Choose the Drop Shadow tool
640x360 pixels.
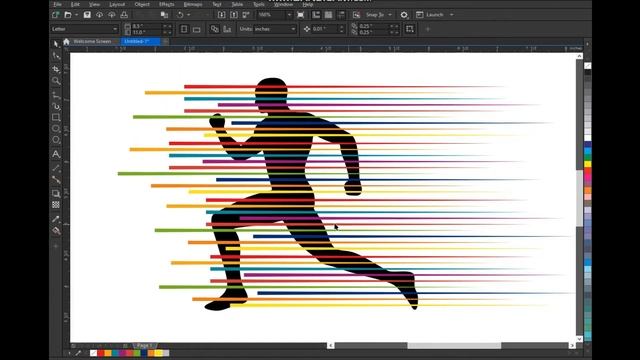[x=56, y=193]
